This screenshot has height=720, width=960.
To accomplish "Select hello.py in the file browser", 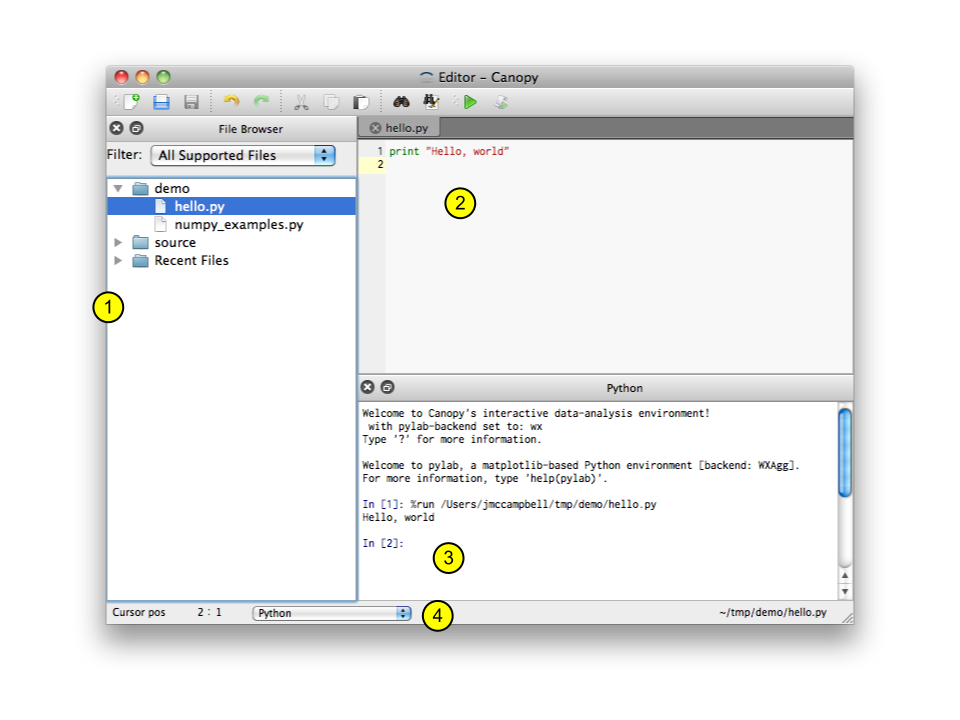I will pyautogui.click(x=199, y=206).
